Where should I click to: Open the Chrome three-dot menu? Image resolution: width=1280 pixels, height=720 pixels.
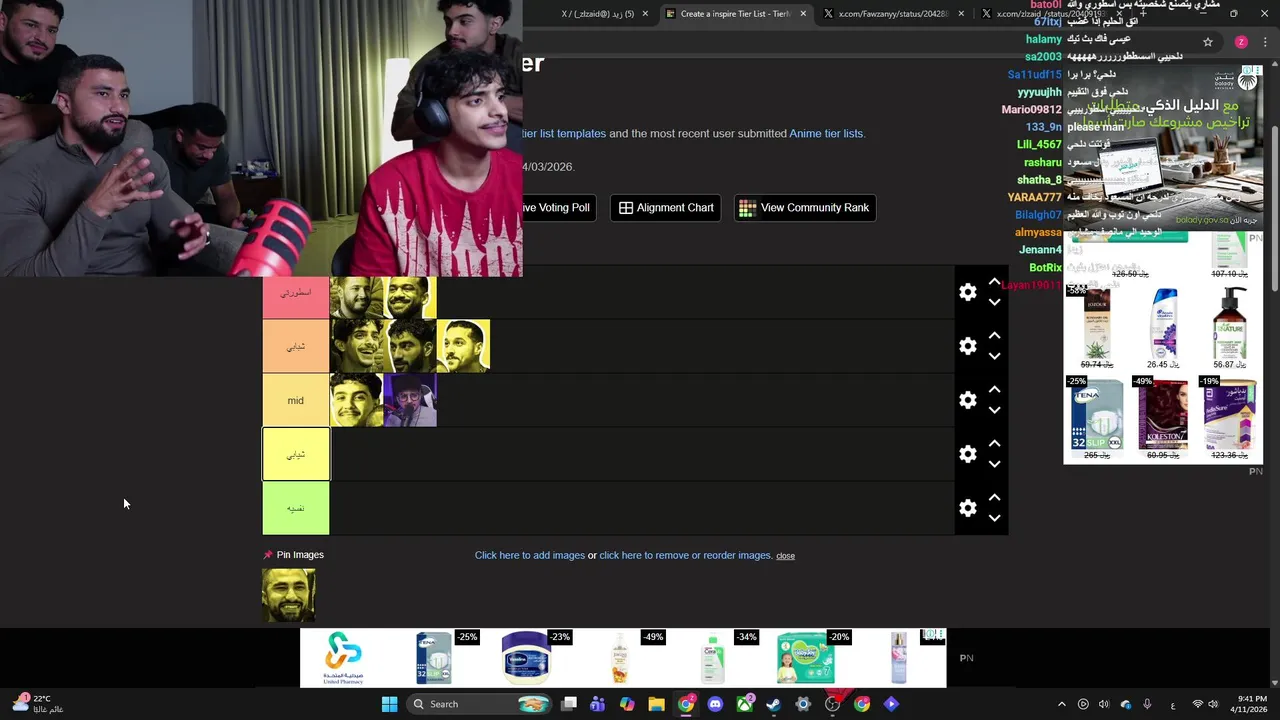(1266, 42)
